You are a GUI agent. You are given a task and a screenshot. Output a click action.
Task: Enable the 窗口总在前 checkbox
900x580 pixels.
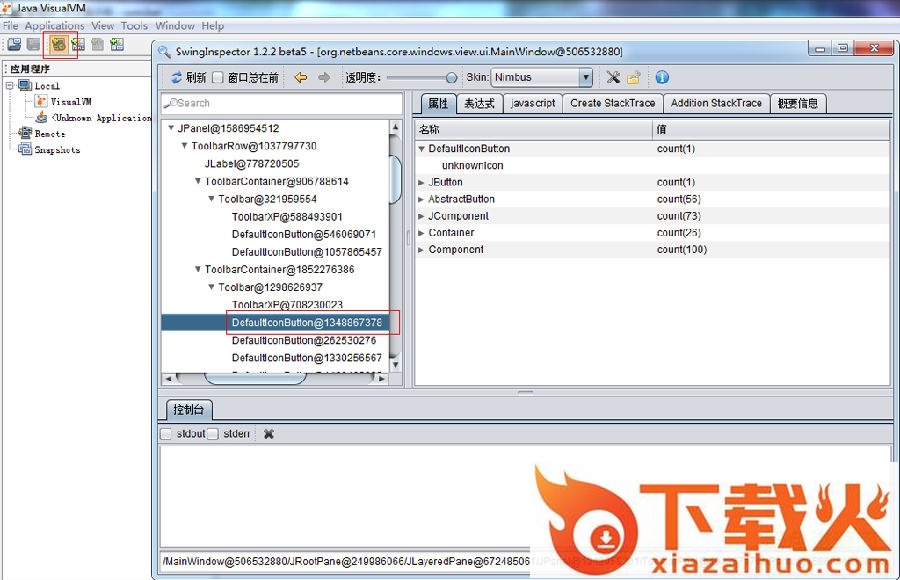(218, 78)
